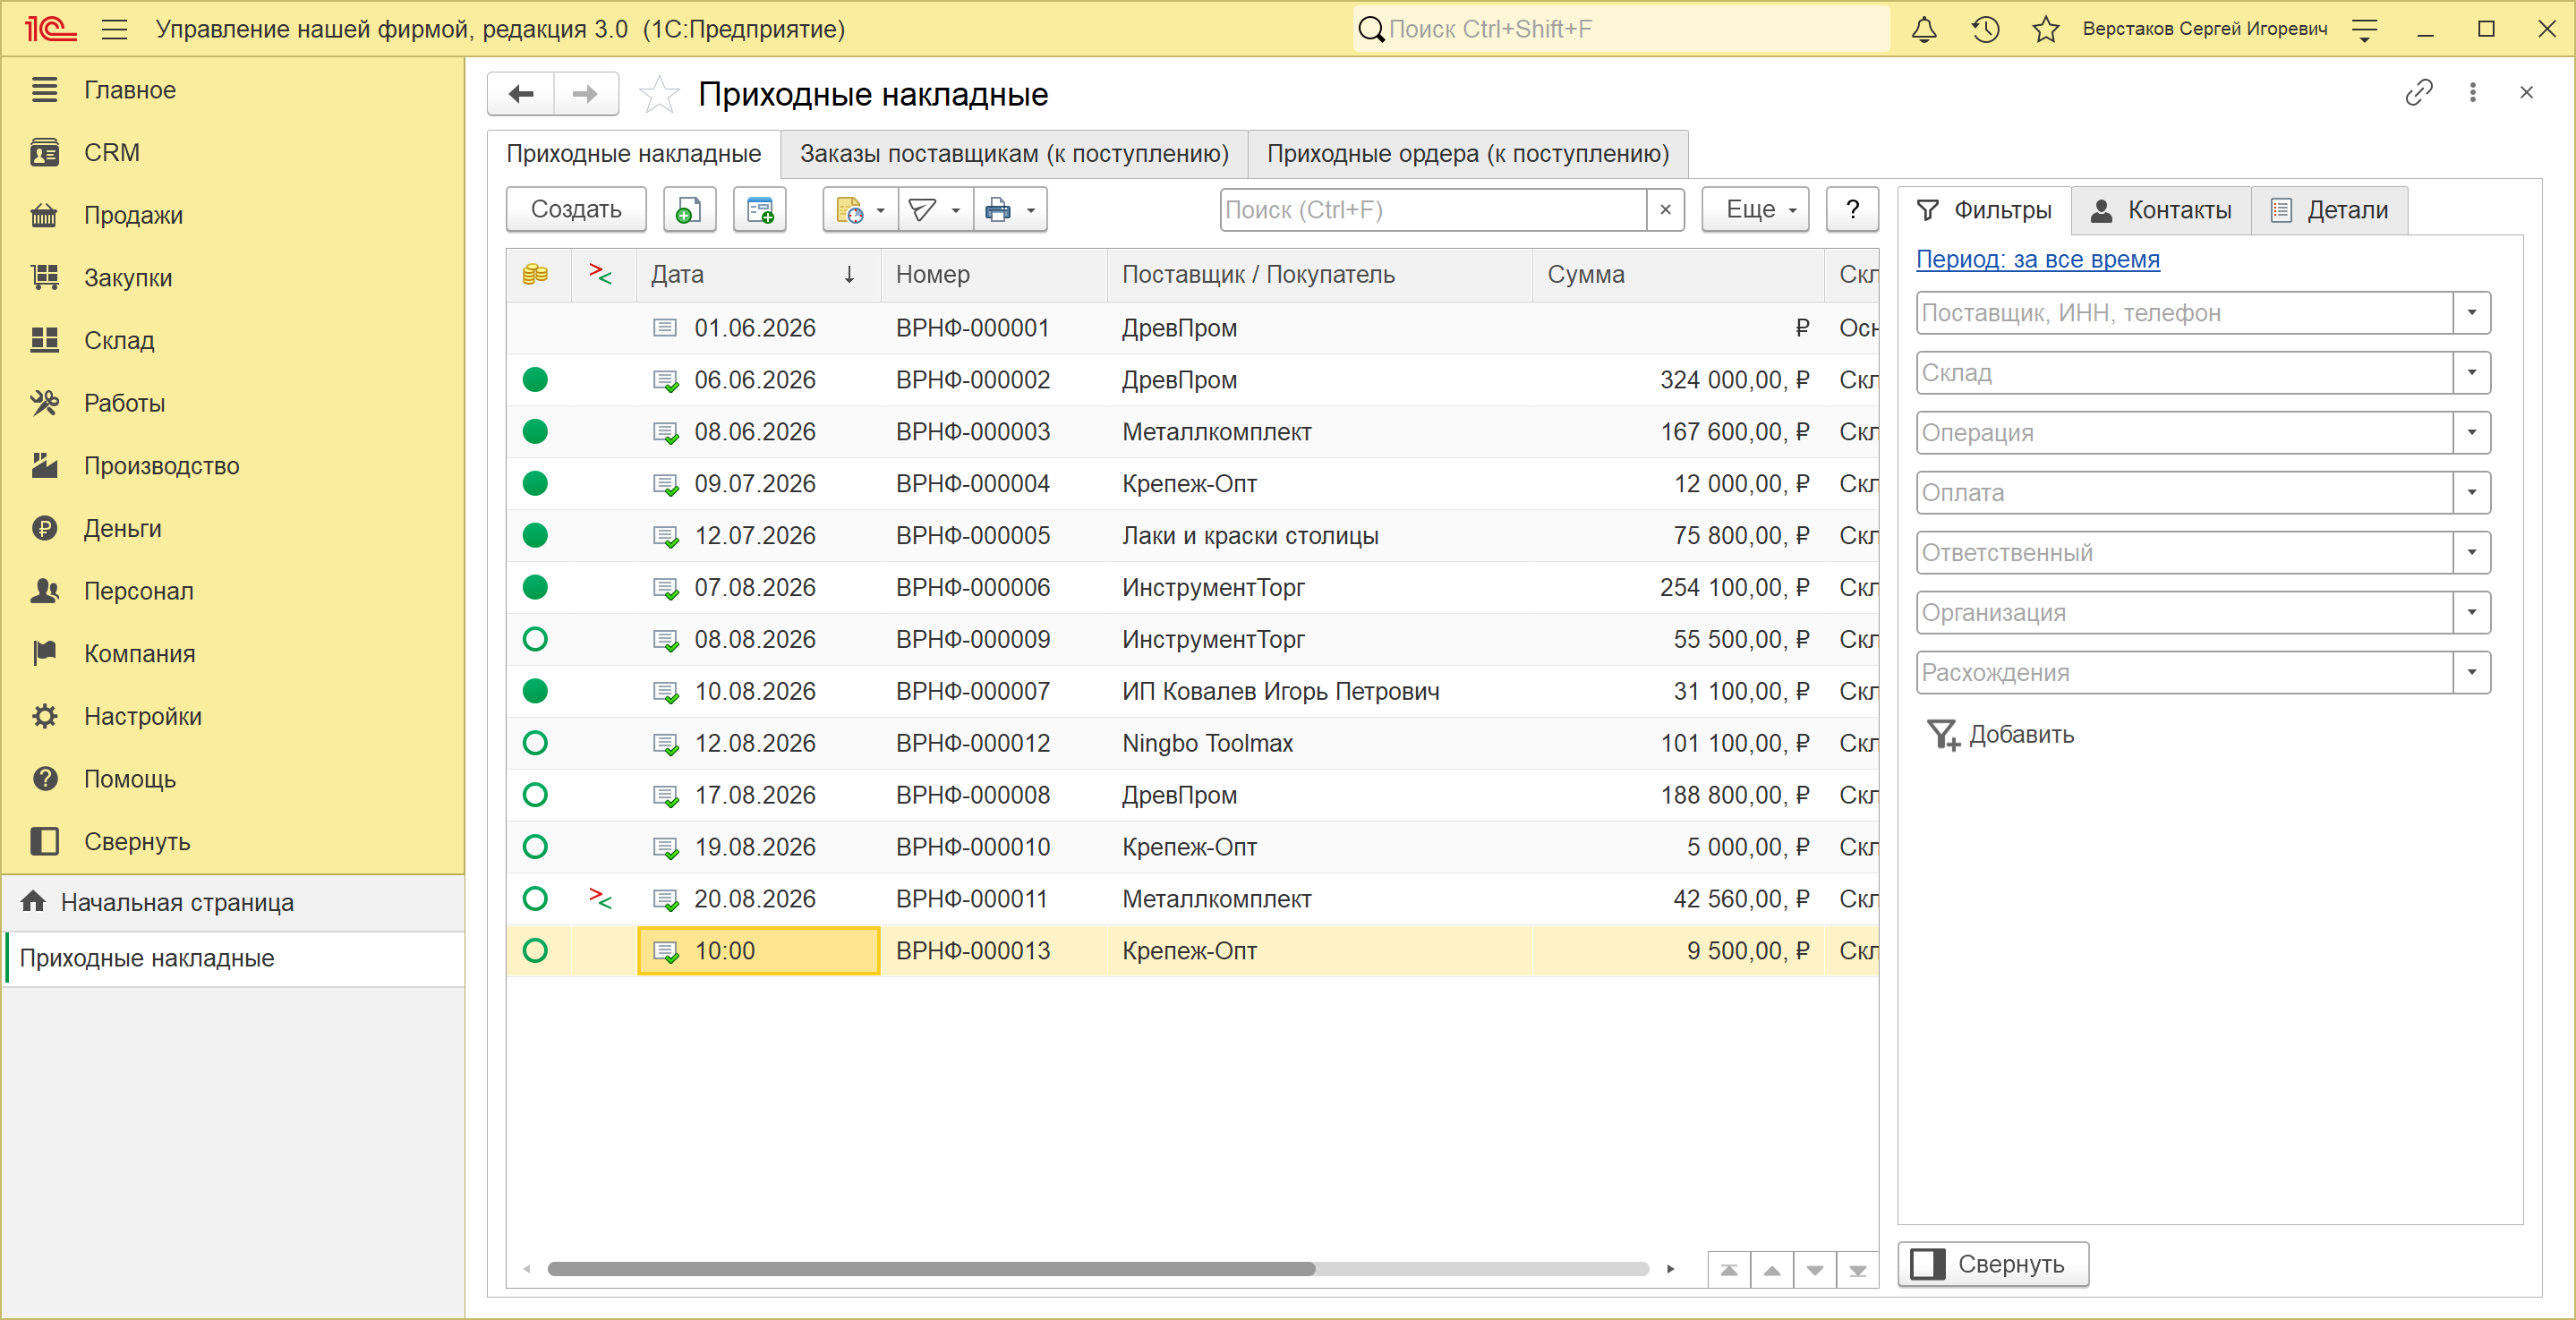Click the Добавить filter funnel icon
The image size is (2576, 1320).
[x=1942, y=736]
